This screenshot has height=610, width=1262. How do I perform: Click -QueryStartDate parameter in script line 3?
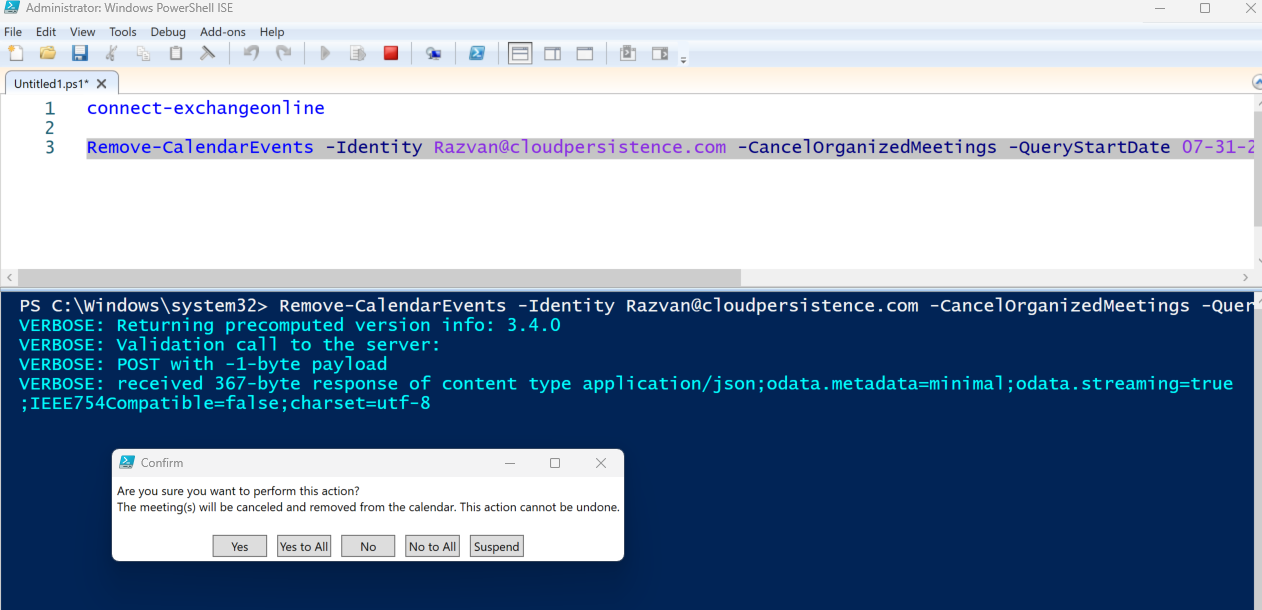click(1089, 147)
